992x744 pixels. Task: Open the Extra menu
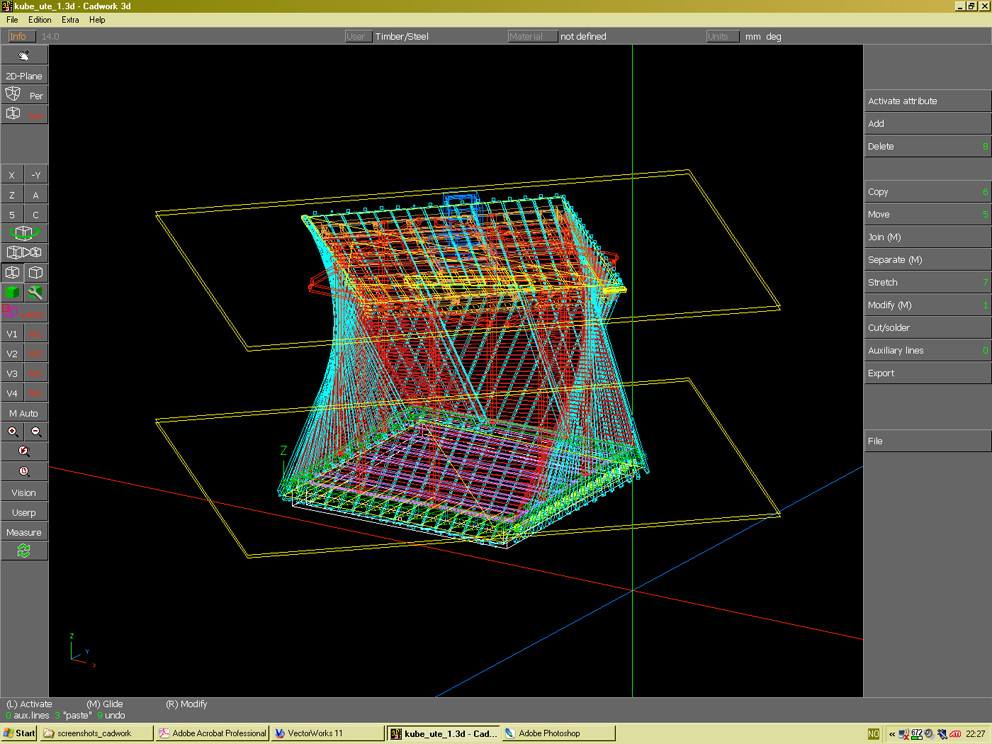point(70,19)
